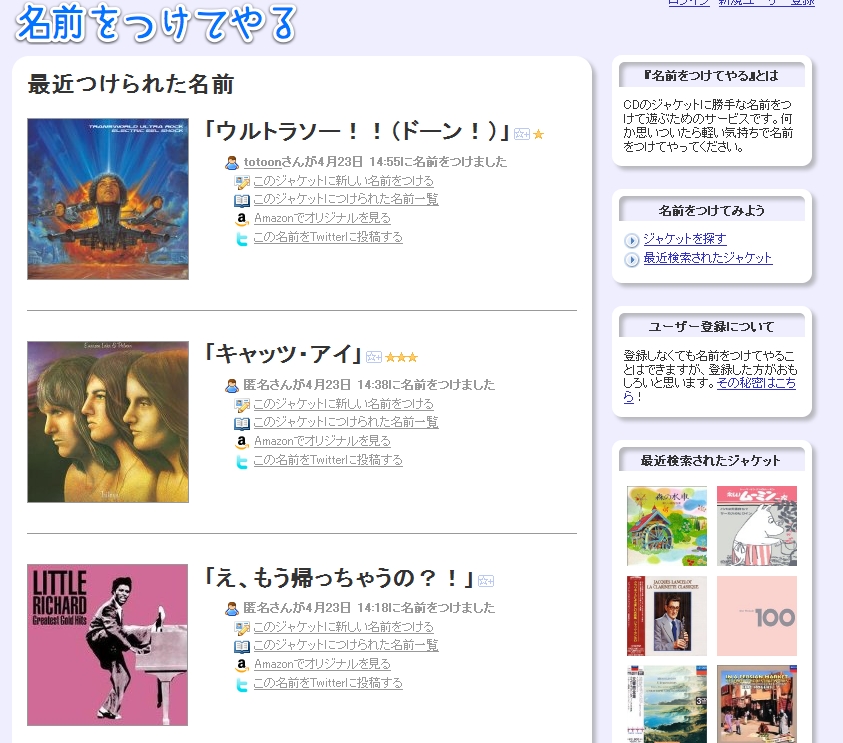Click the Twitter icon under the え、もう帰っちゃうの entry
Image resolution: width=843 pixels, height=743 pixels.
tap(242, 684)
